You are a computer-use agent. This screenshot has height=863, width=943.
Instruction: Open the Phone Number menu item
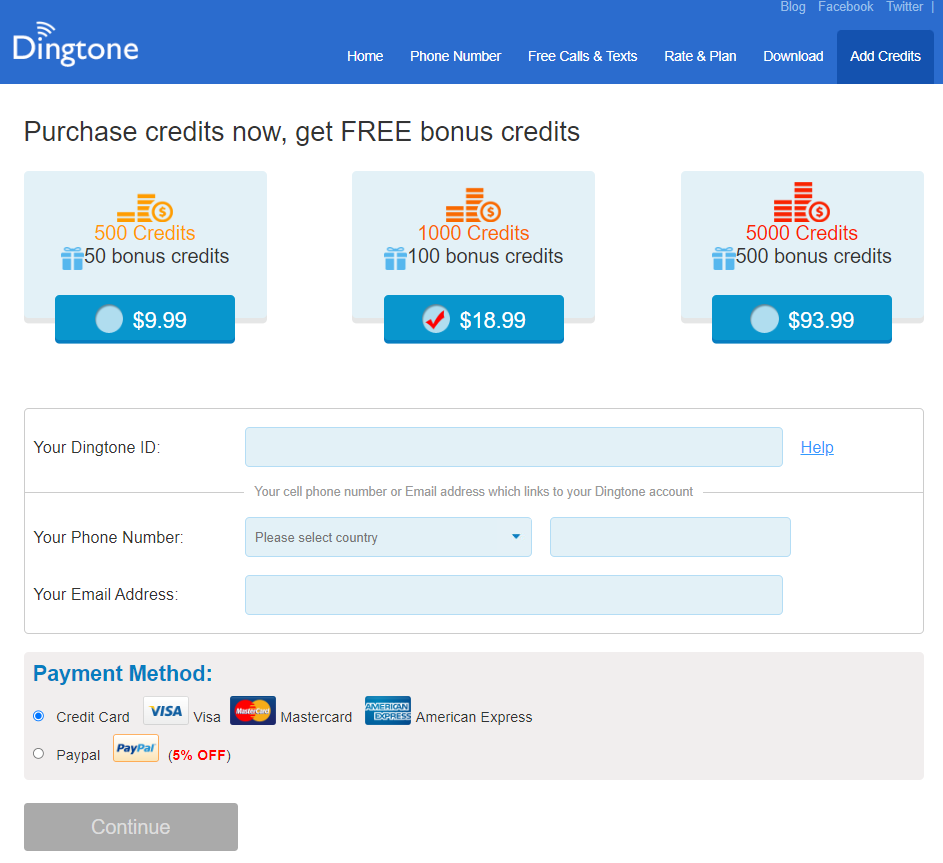455,57
